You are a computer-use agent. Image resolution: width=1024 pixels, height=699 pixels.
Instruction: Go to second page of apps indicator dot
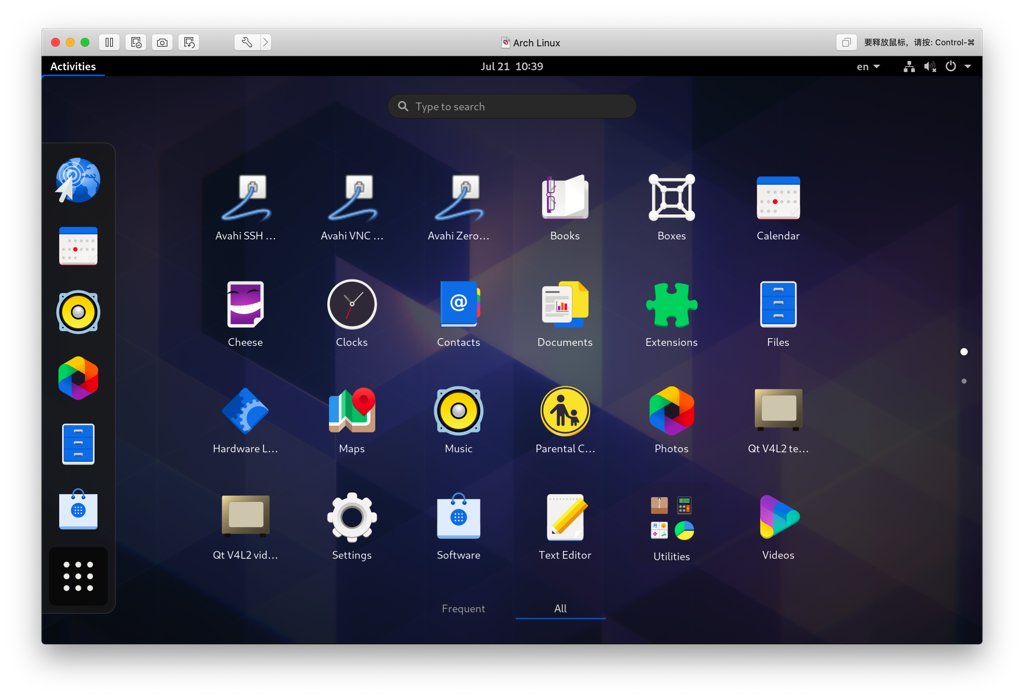click(964, 381)
